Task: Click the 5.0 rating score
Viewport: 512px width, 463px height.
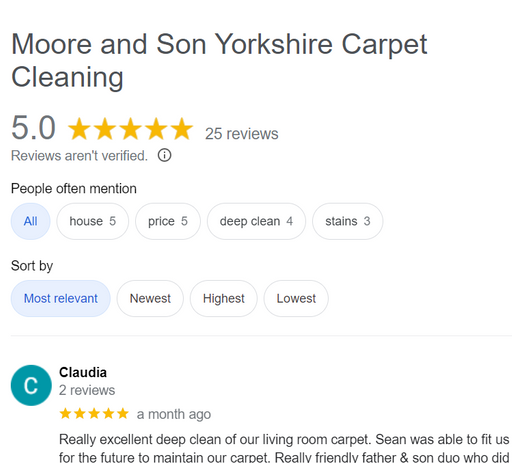Action: pyautogui.click(x=33, y=127)
